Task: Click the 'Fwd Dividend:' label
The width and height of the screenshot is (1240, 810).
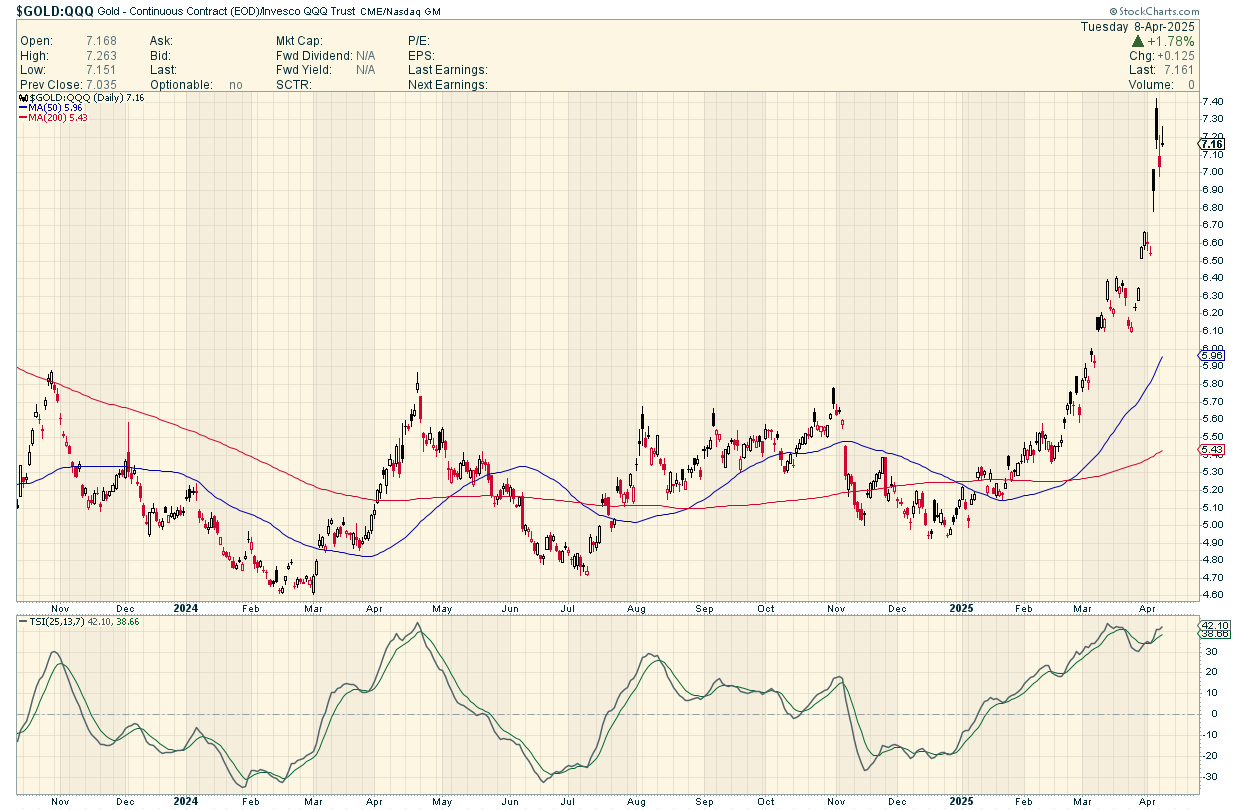Action: click(314, 56)
